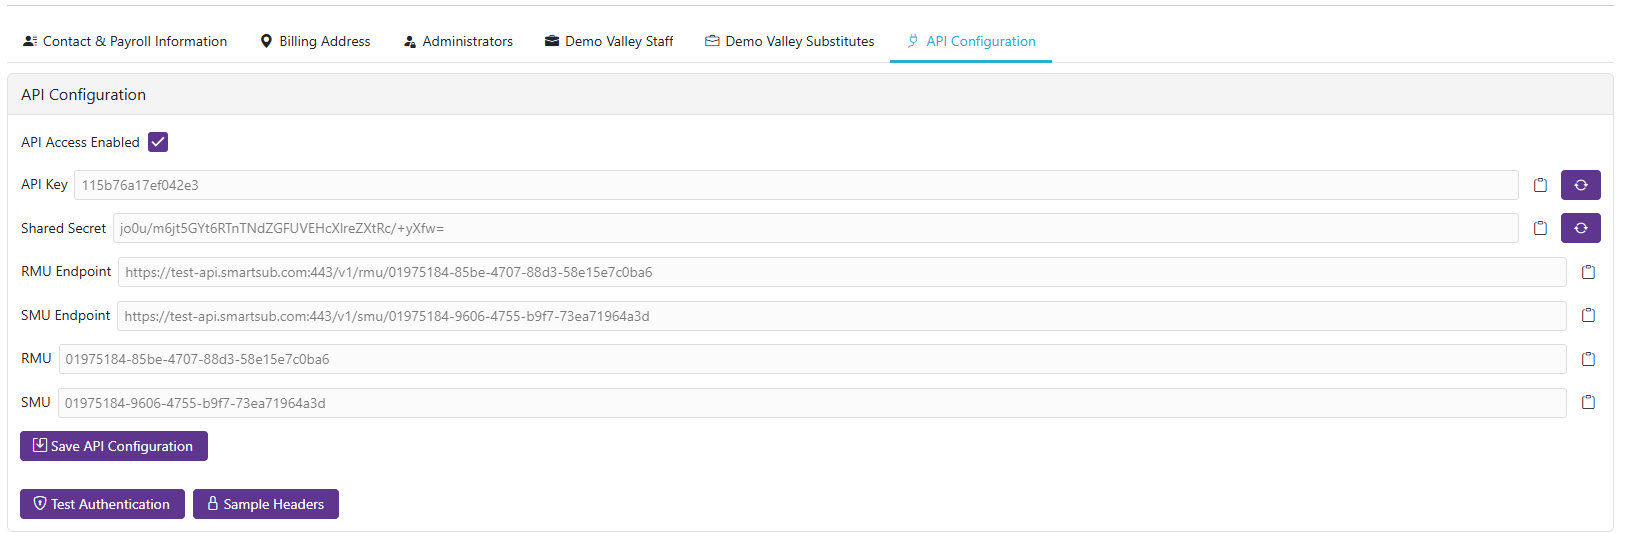
Task: Copy the SMU Endpoint URL
Action: tap(1588, 315)
